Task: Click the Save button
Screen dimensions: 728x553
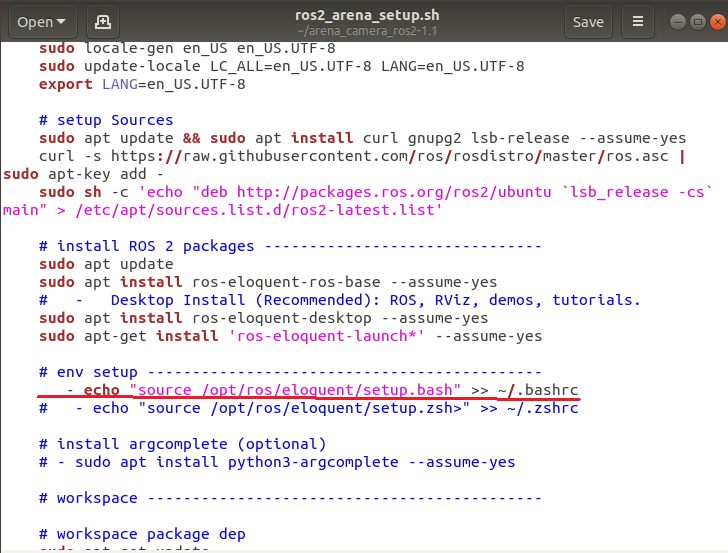Action: tap(588, 21)
